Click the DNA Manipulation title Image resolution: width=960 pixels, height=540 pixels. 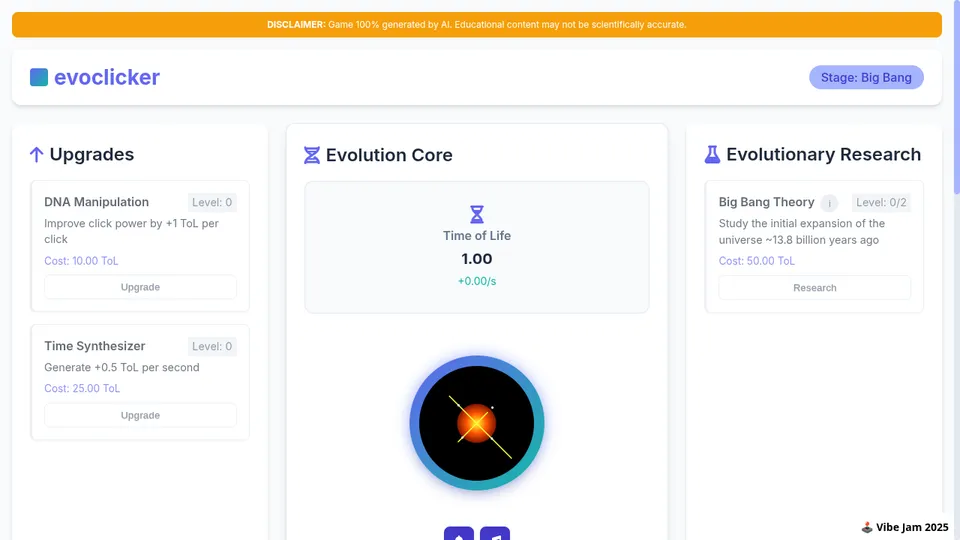click(x=96, y=202)
